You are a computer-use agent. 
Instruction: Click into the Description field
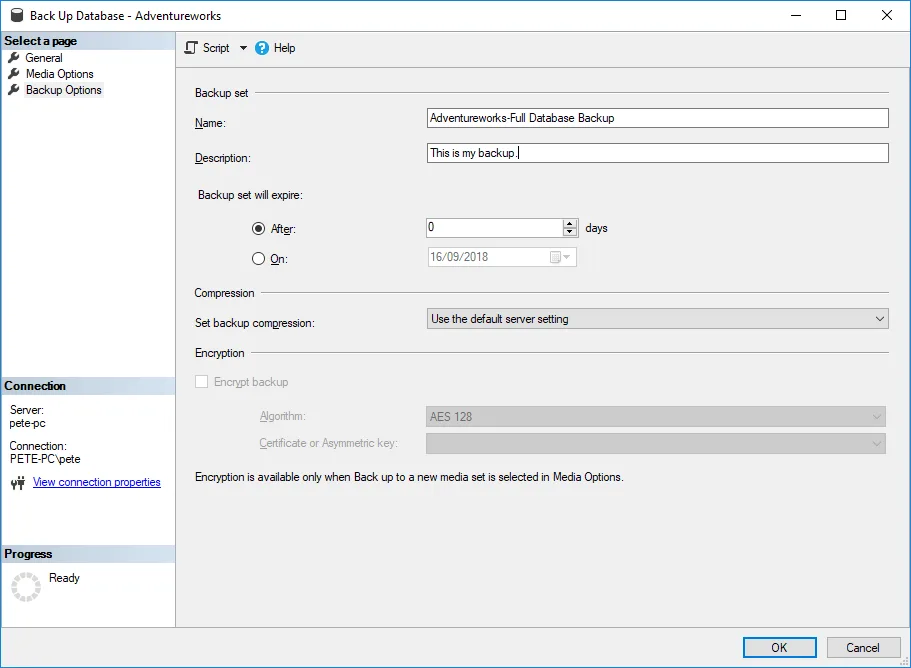657,153
